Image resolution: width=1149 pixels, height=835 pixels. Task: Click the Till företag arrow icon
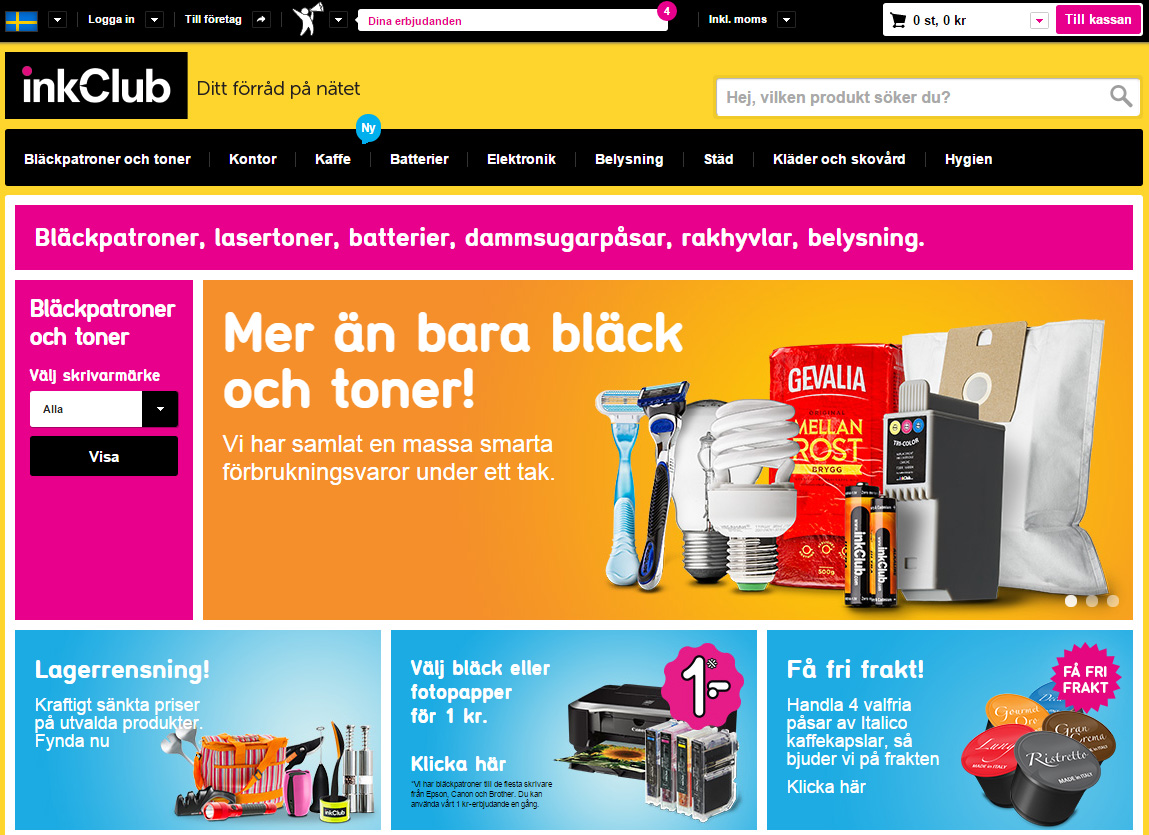tap(262, 20)
